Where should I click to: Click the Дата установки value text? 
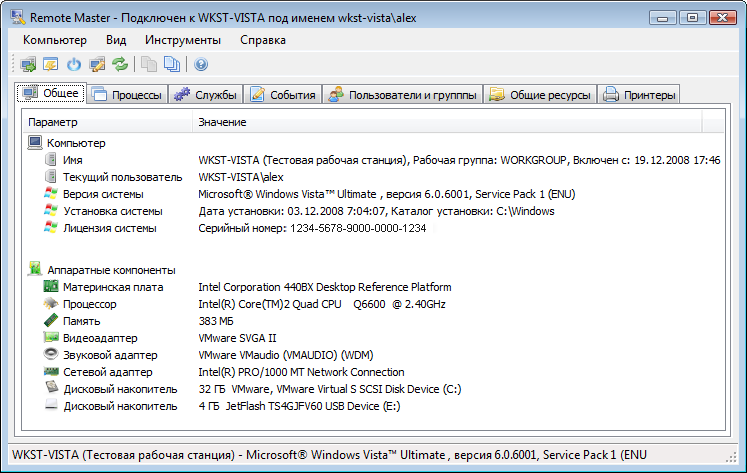(x=376, y=211)
